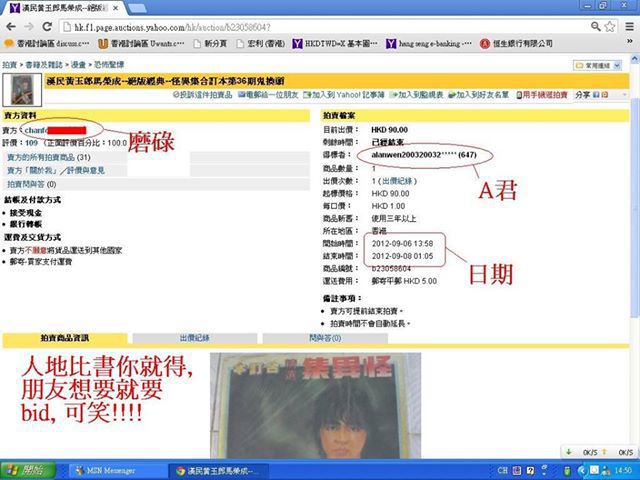
Task: Click the Facebook share icon
Action: click(596, 95)
